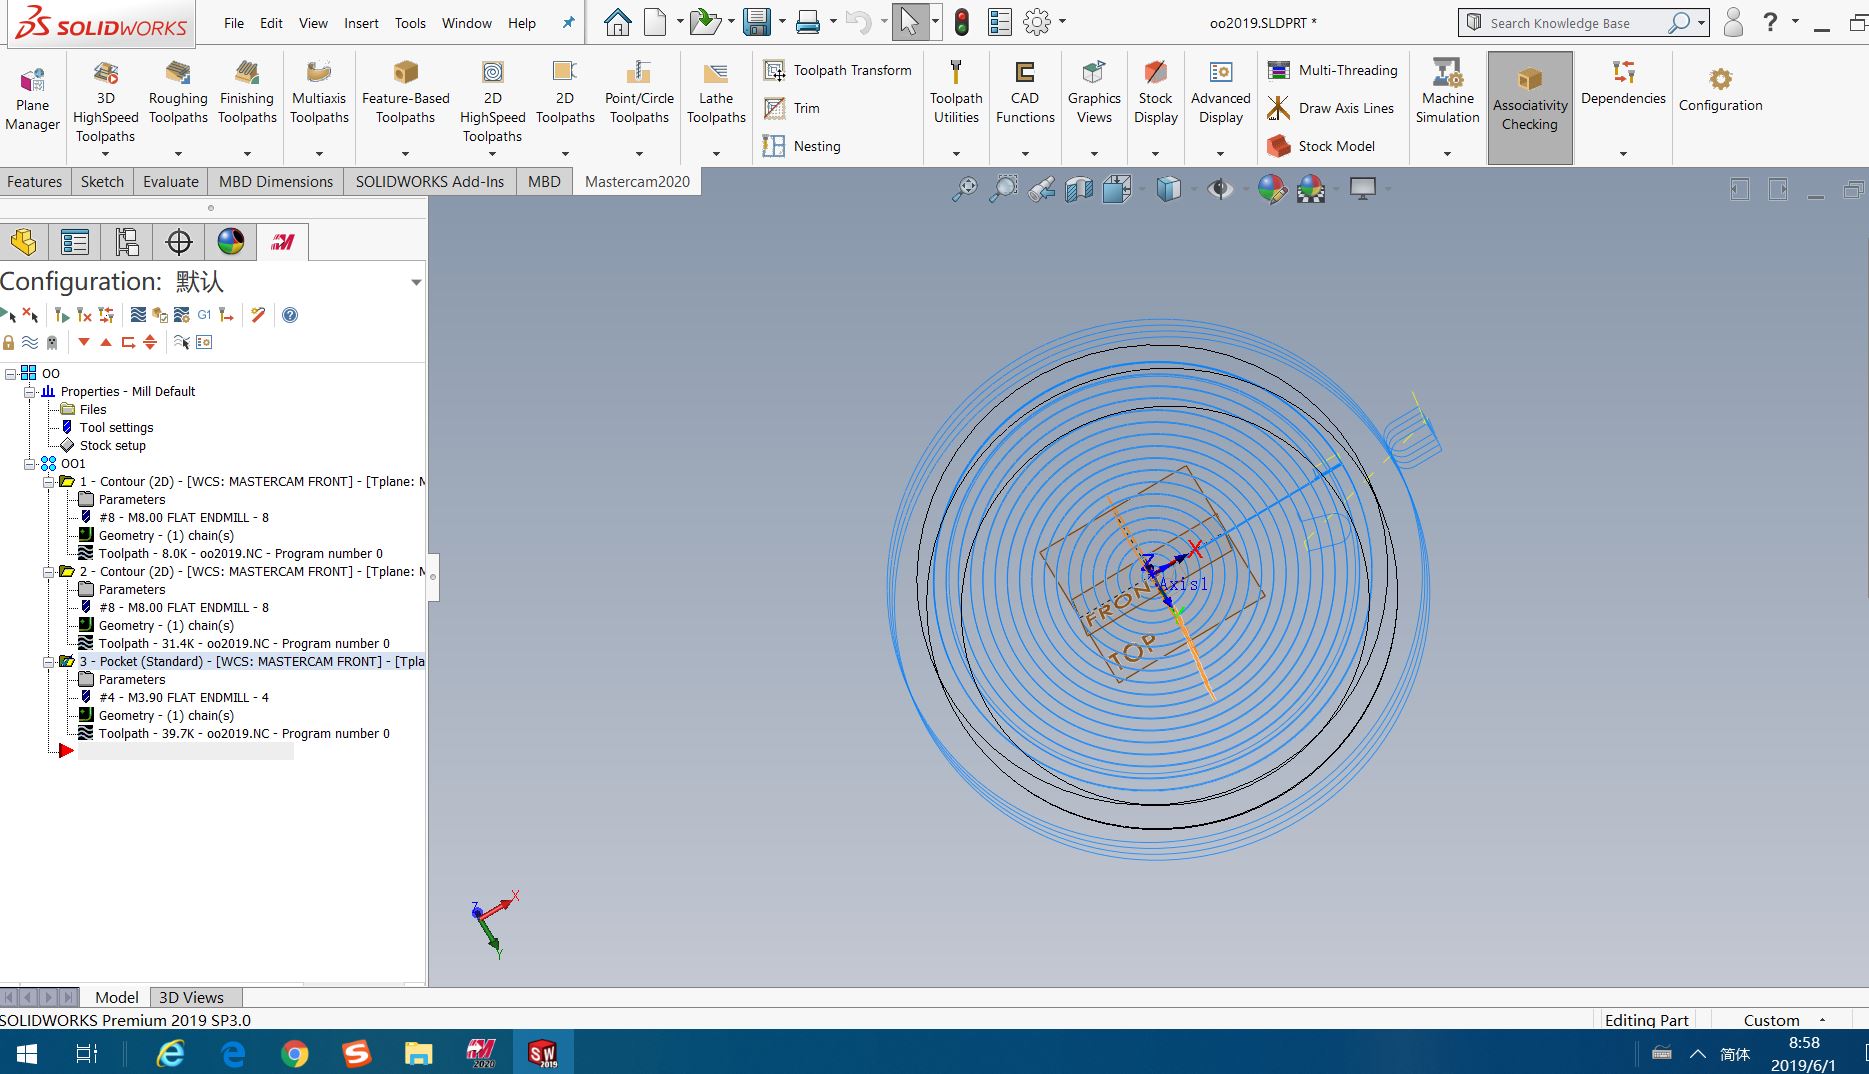Switch to ConfigurationManager tab

tap(127, 242)
